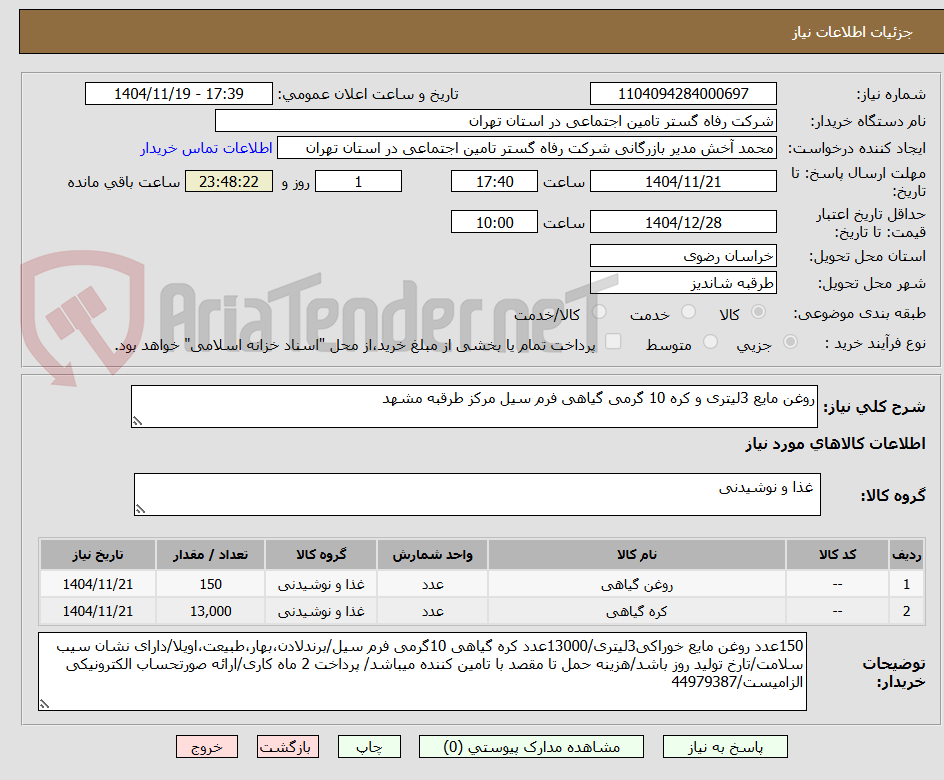Select the خدمت radio button
Viewport: 944px width, 780px height.
[x=688, y=312]
